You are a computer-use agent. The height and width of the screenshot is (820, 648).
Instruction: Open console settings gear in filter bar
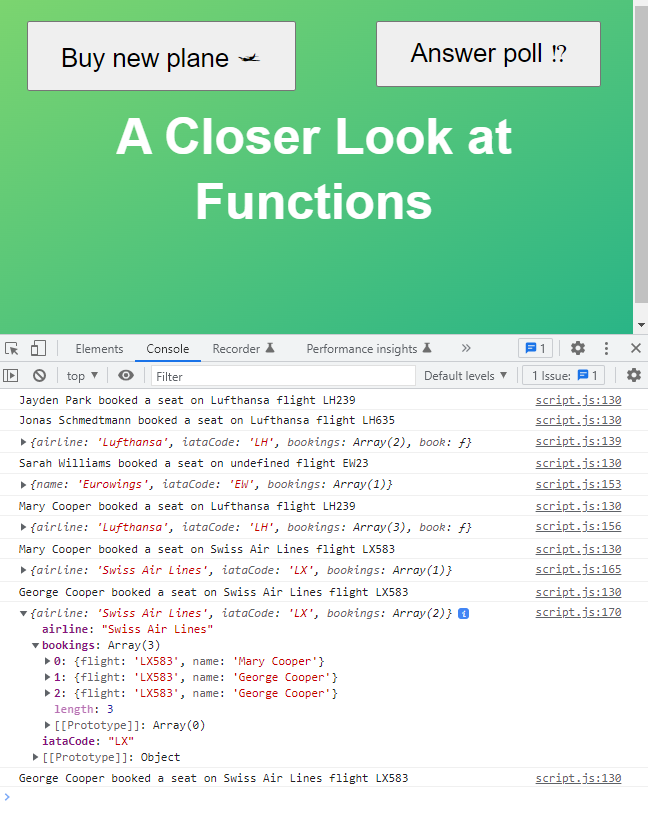pos(633,375)
